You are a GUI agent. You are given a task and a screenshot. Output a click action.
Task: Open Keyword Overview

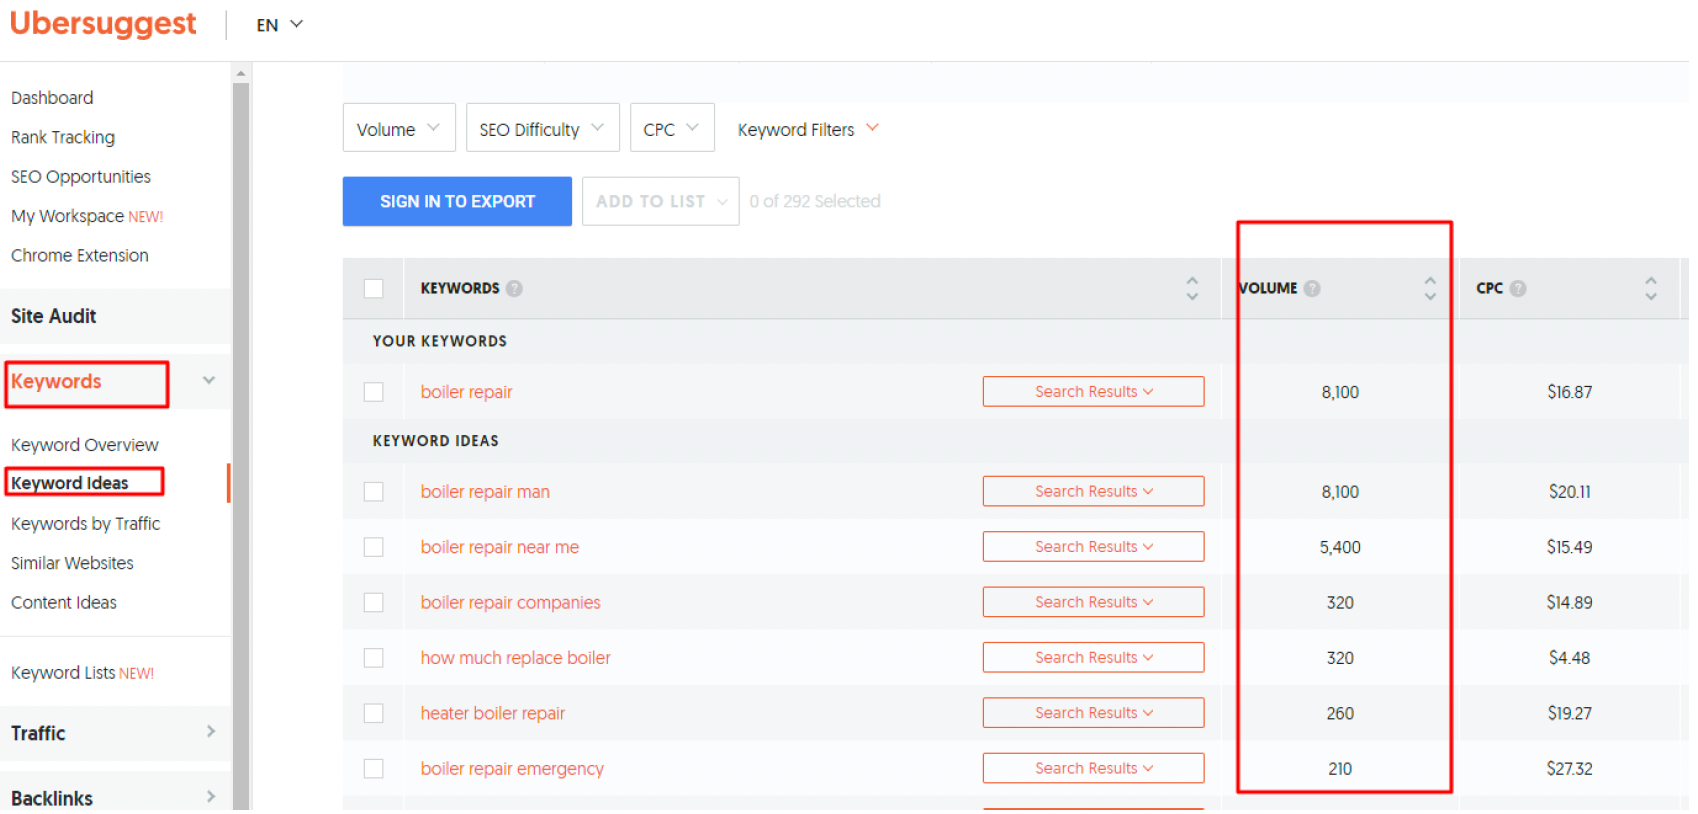pyautogui.click(x=85, y=445)
